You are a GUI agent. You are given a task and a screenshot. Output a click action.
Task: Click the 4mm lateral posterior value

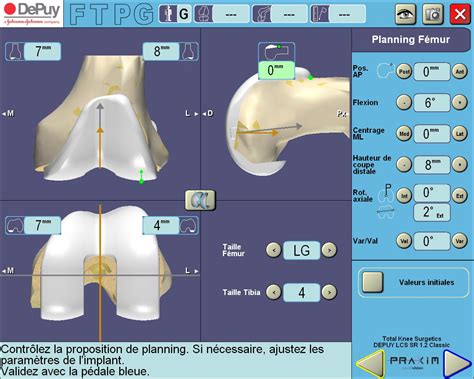[161, 225]
